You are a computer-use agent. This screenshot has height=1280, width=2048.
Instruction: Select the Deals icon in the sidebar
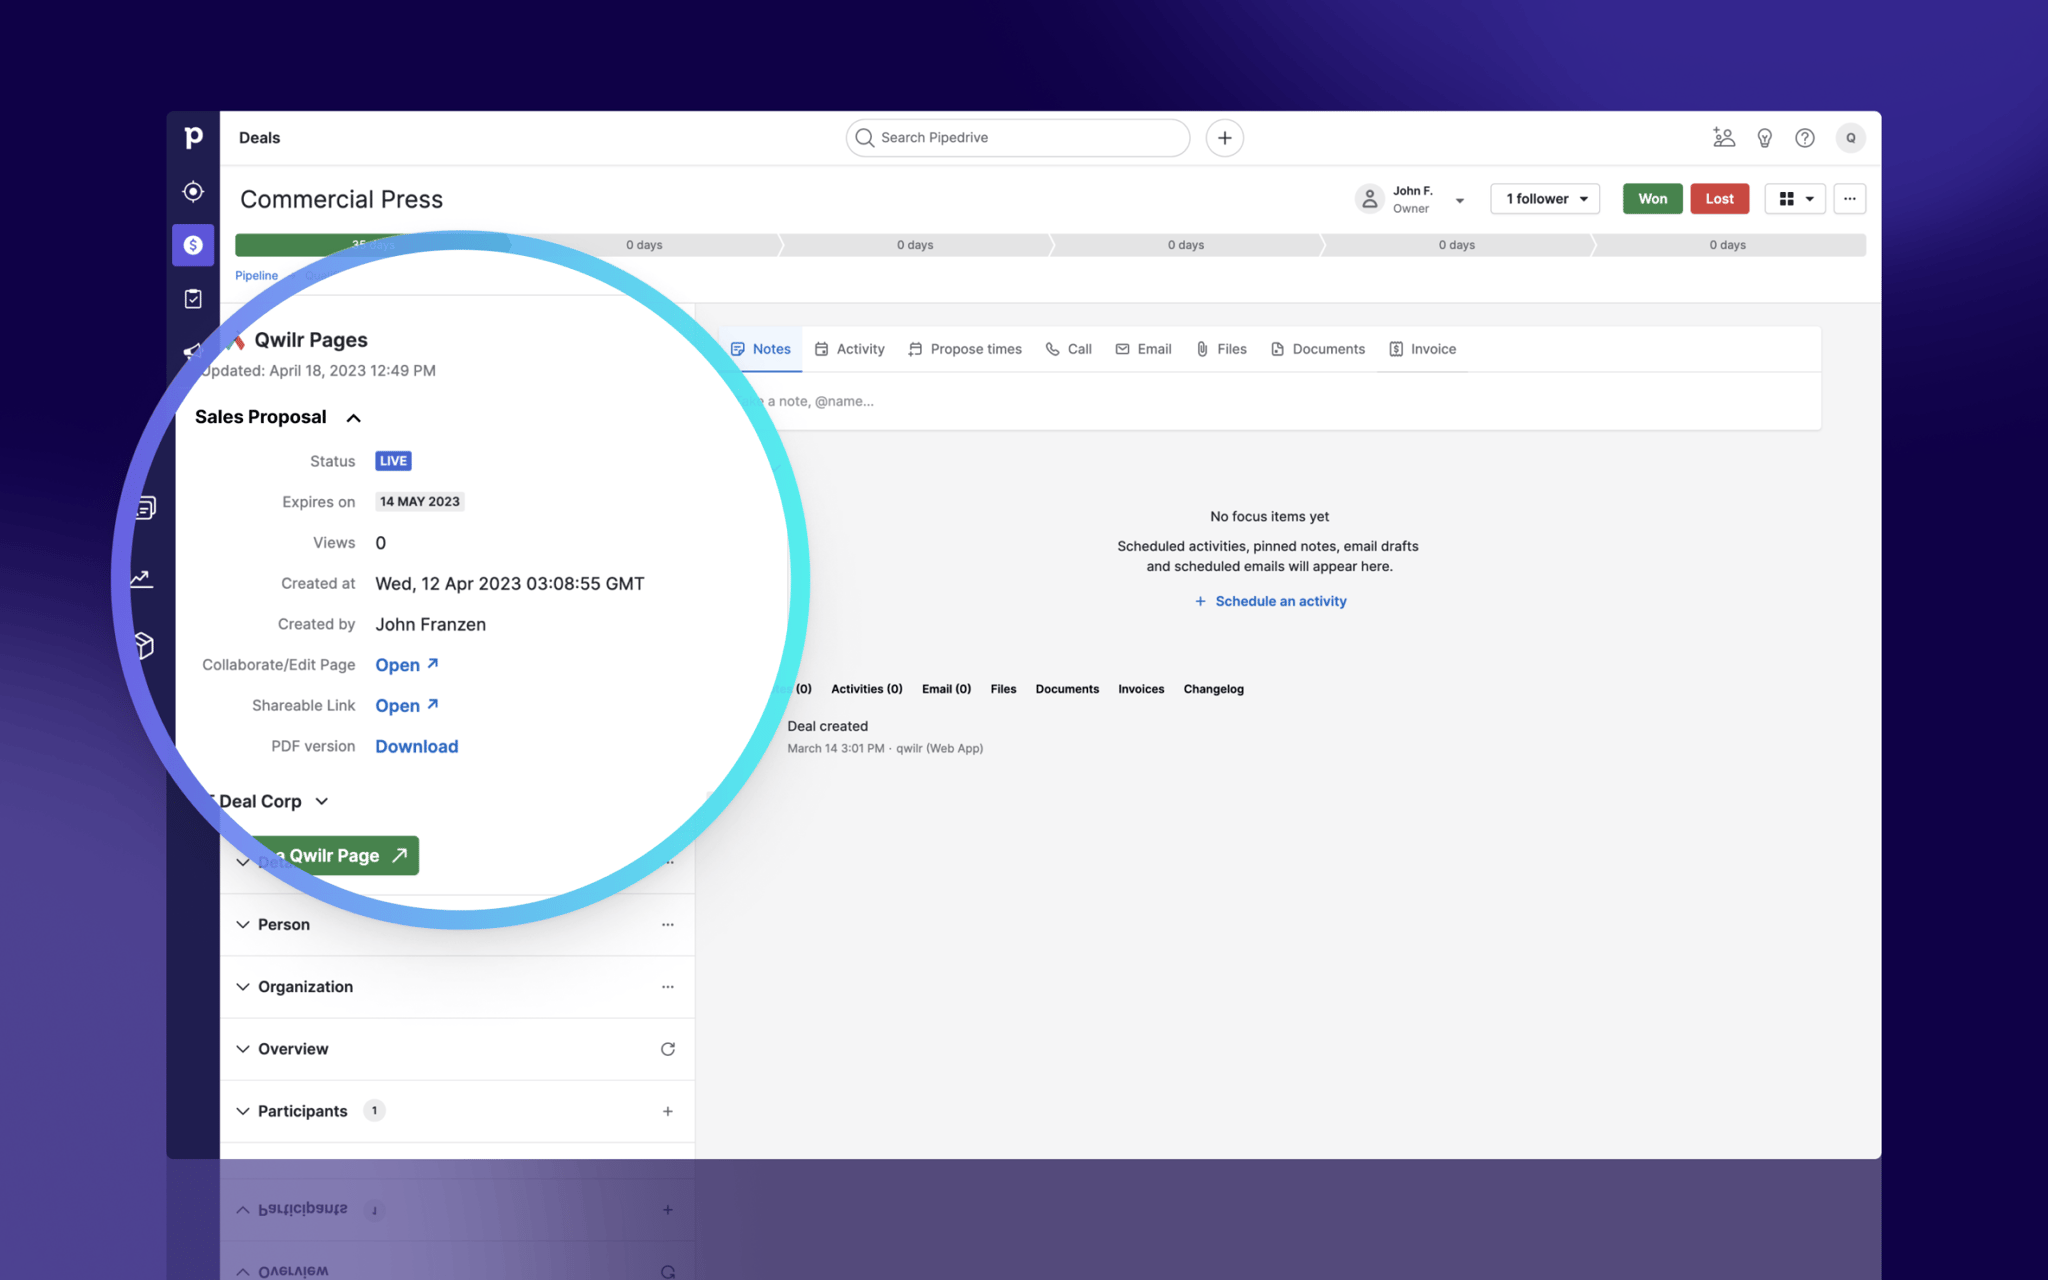(x=193, y=245)
